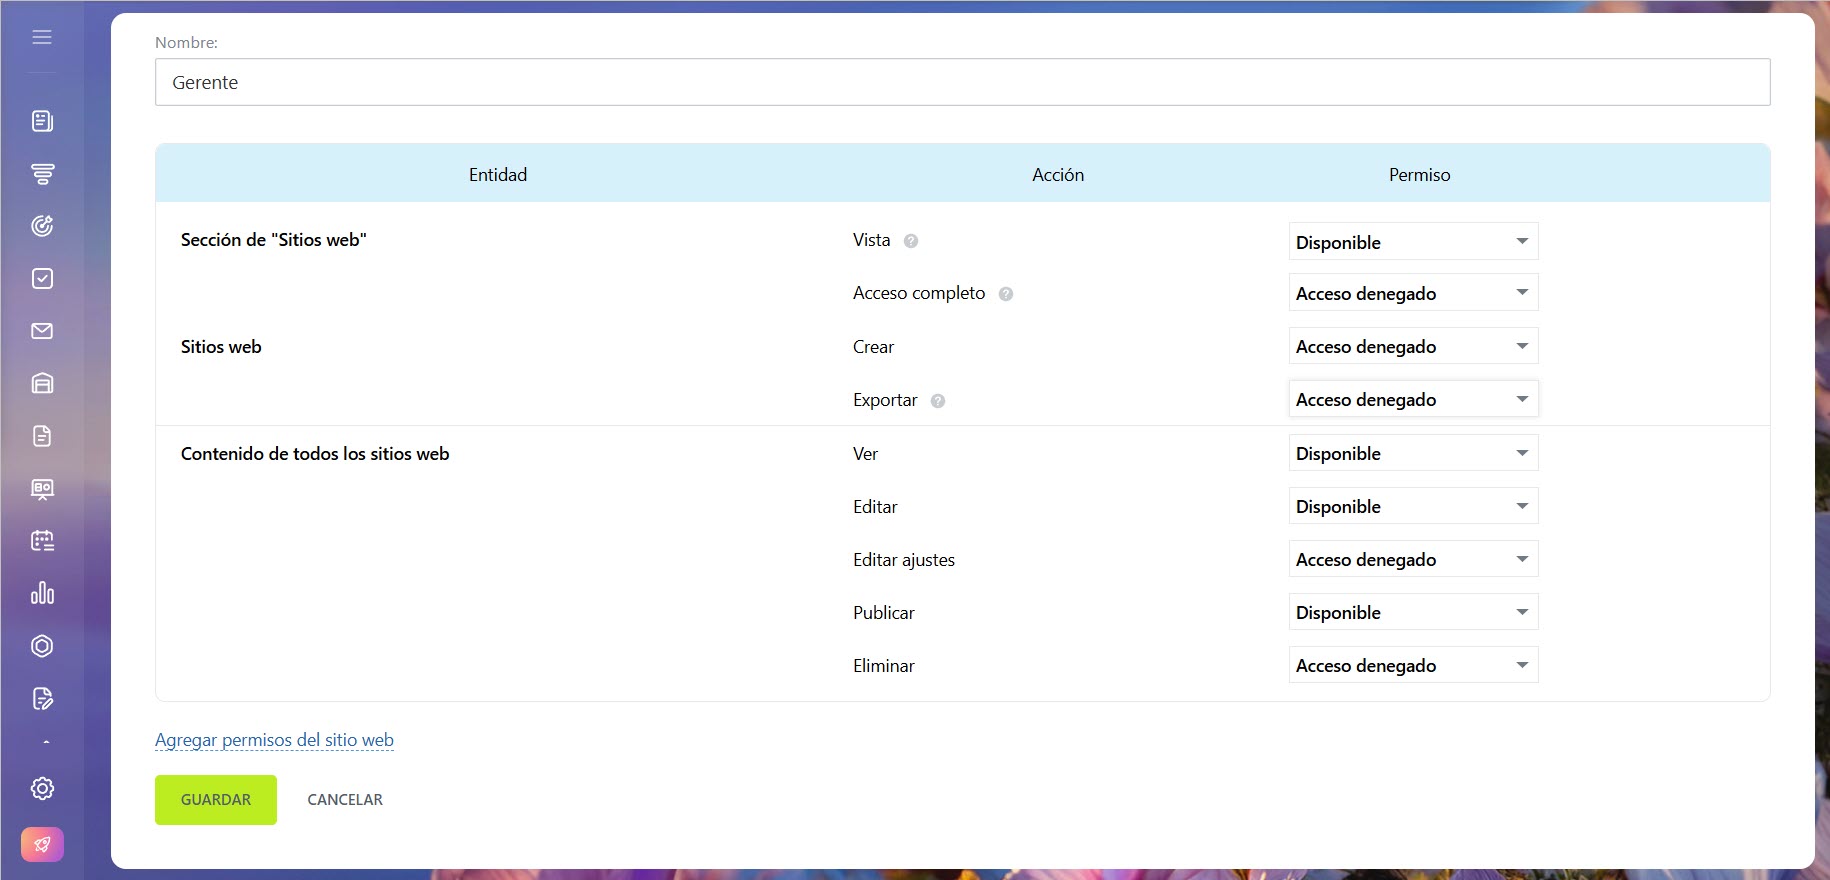
Task: Click help icon next to Acceso completo
Action: 1006,294
